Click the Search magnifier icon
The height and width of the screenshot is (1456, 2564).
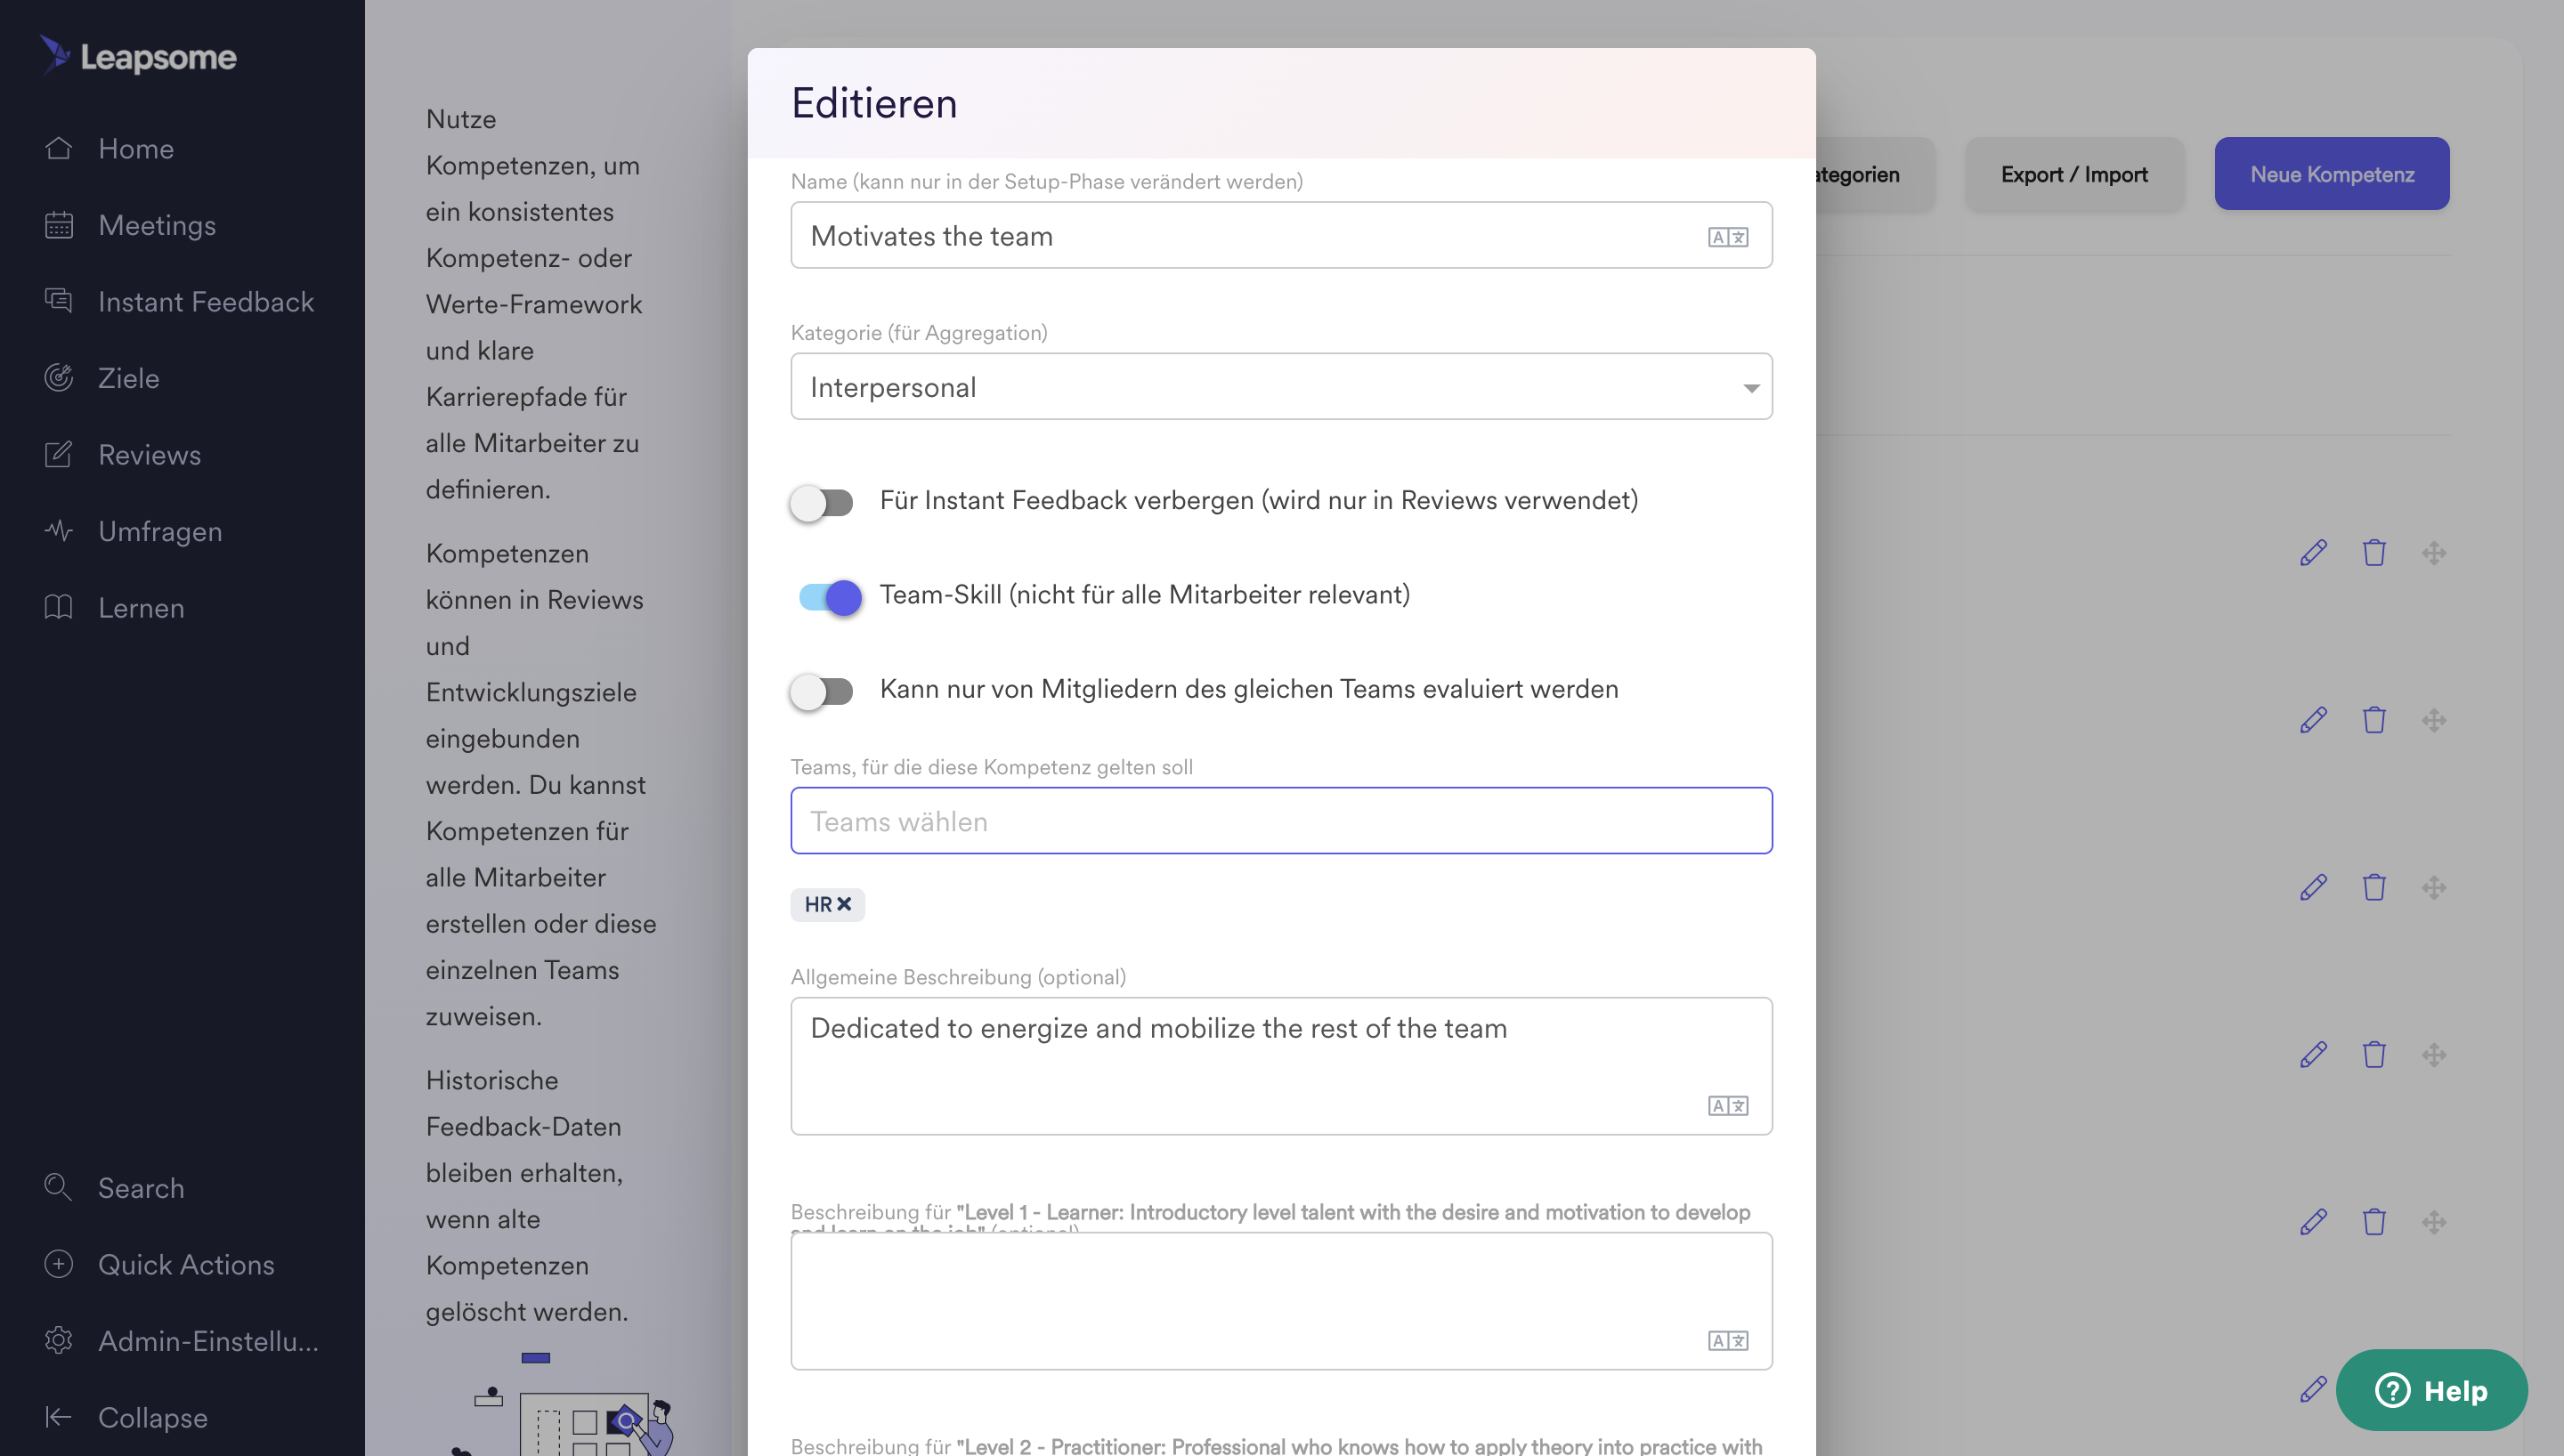(58, 1187)
